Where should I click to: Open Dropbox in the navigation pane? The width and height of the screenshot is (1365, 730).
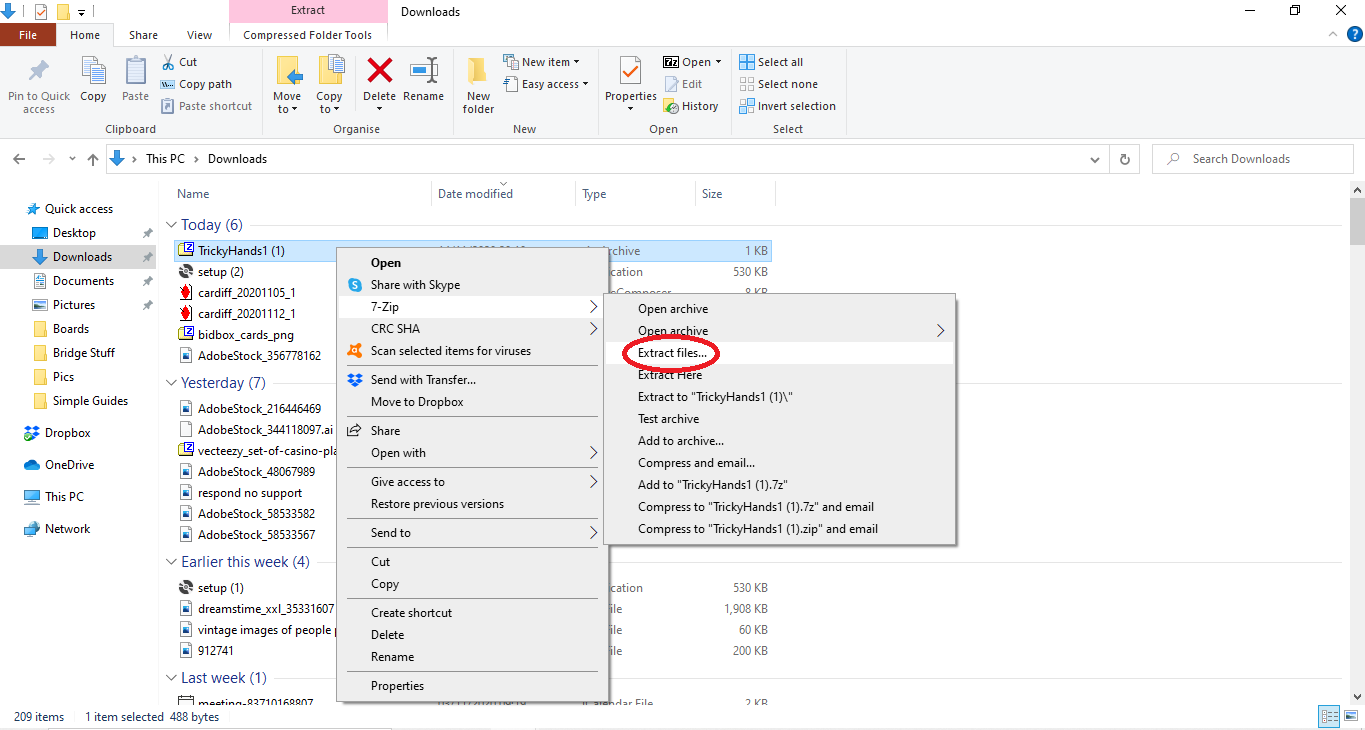tap(67, 433)
